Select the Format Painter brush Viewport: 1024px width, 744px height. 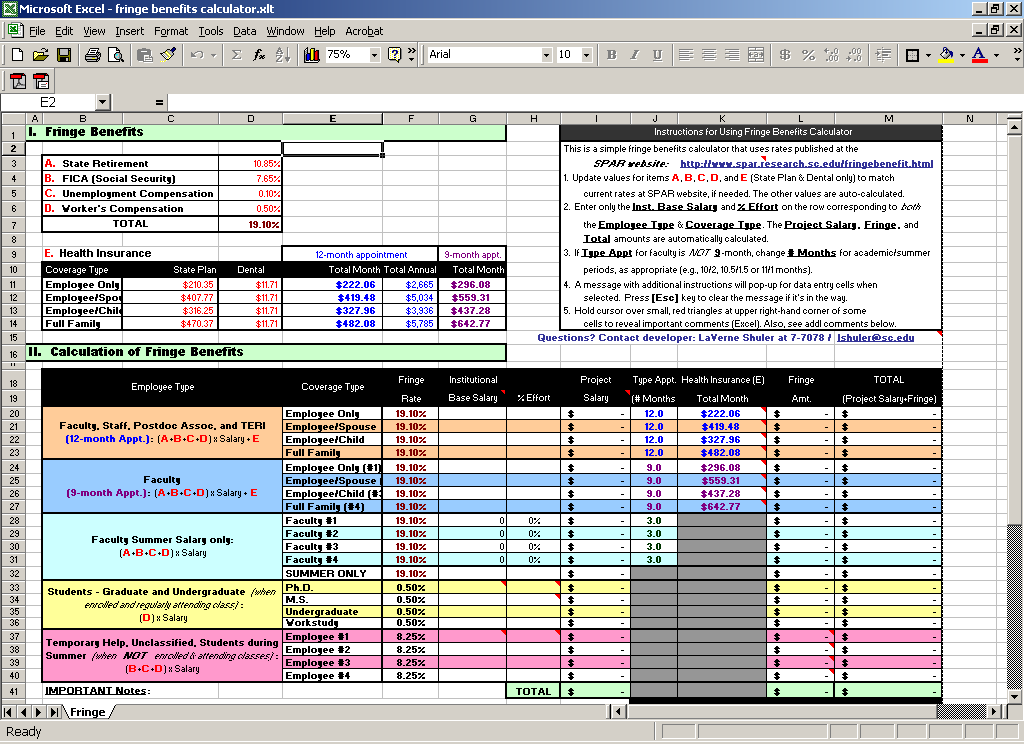[x=168, y=55]
